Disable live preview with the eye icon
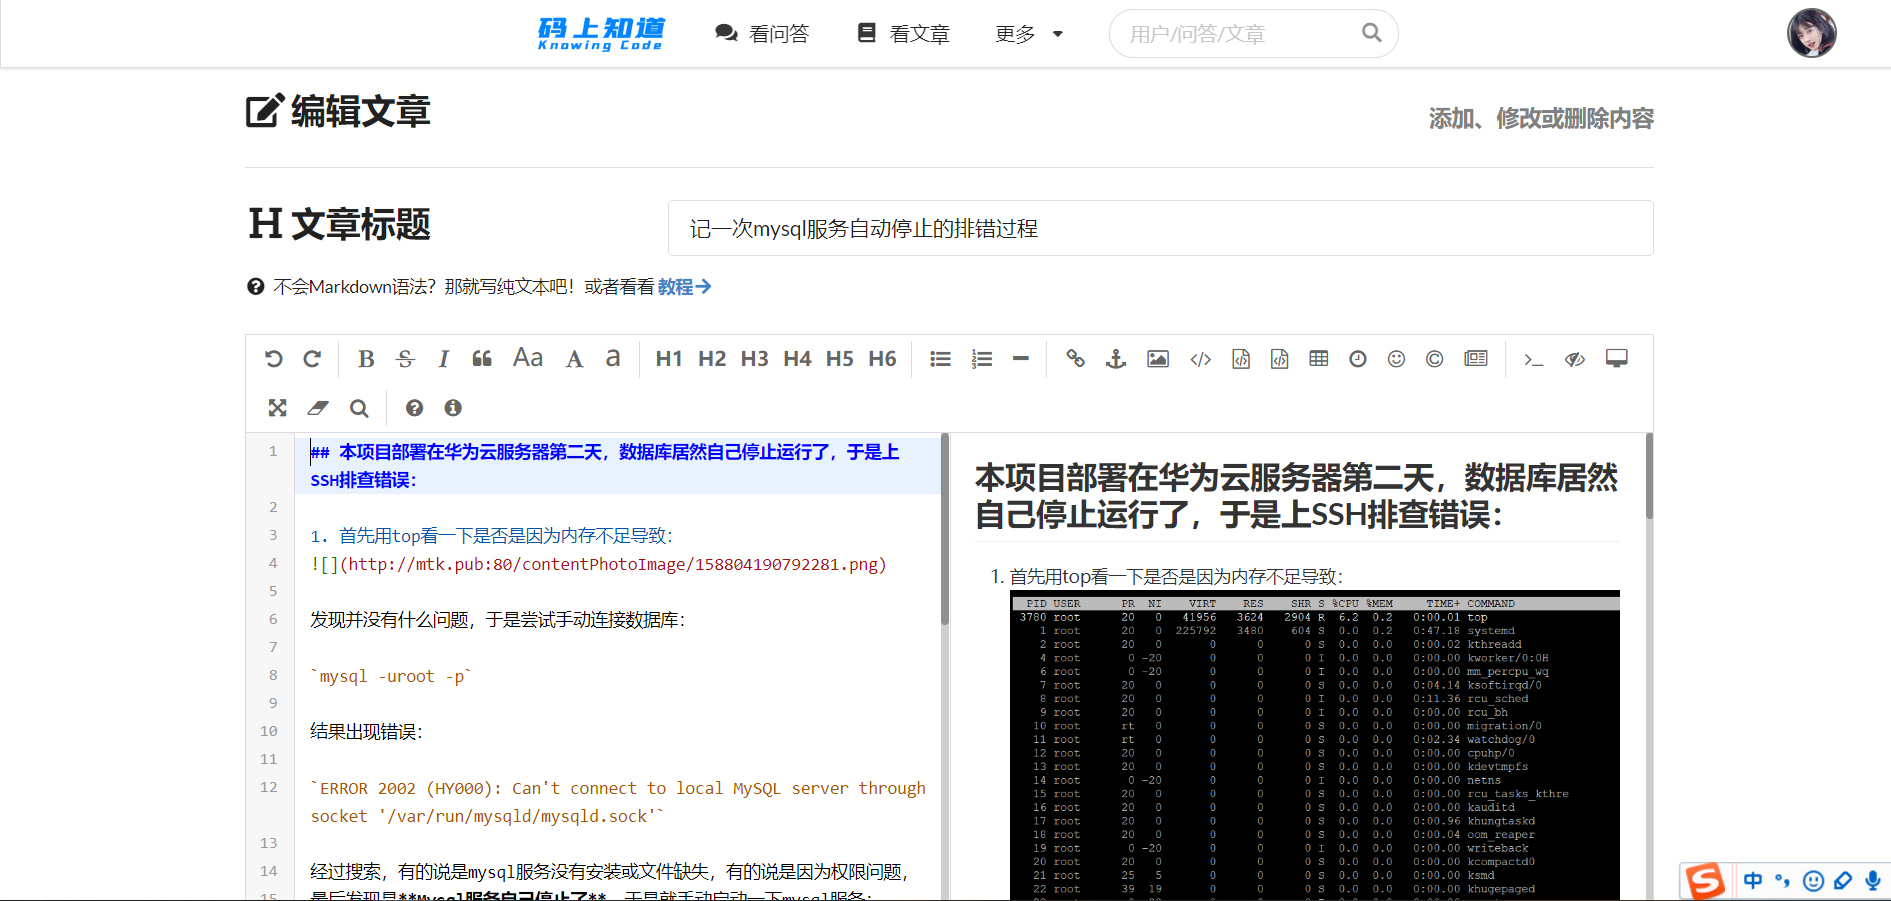This screenshot has height=901, width=1891. tap(1574, 358)
